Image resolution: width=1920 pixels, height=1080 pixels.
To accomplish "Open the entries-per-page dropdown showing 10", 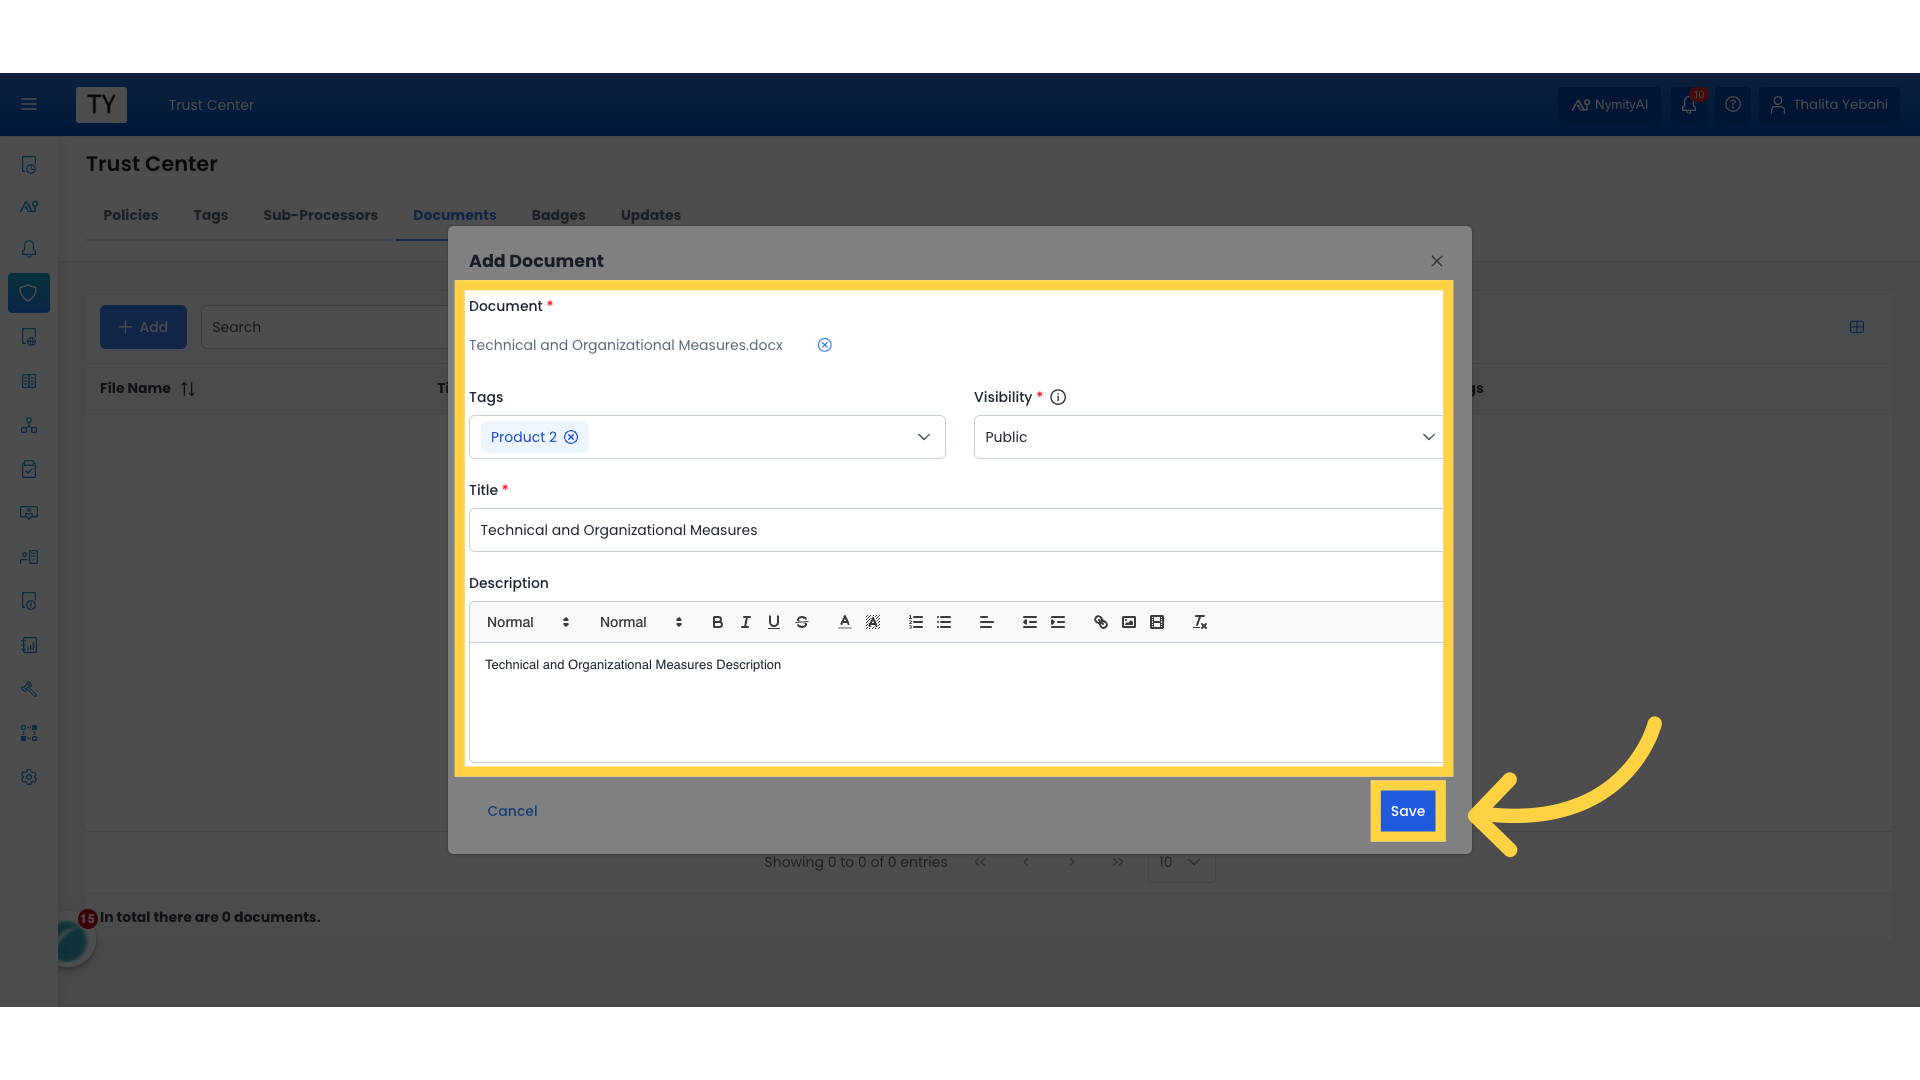I will pyautogui.click(x=1180, y=862).
